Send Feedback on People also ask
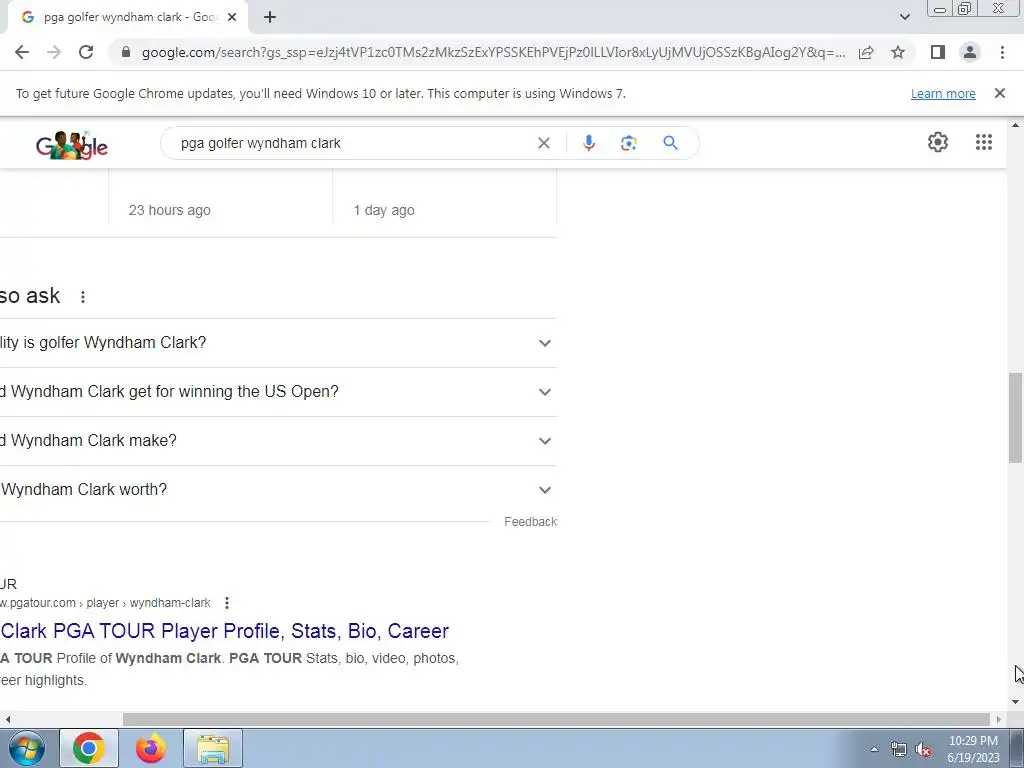 coord(530,522)
